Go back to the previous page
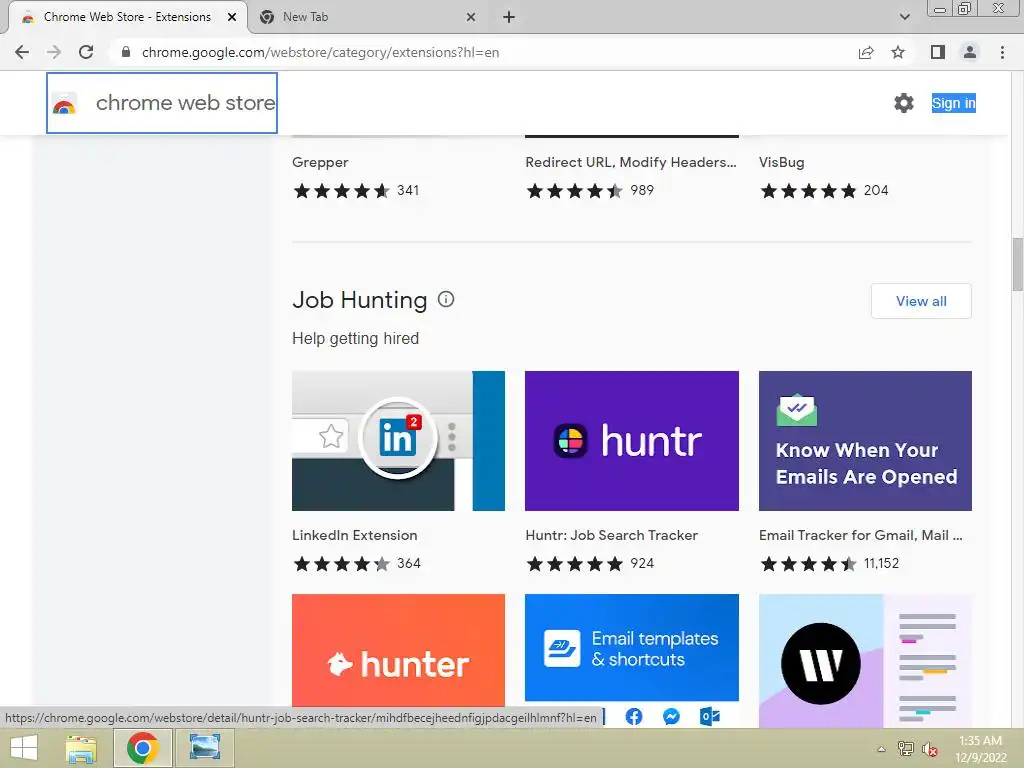 pos(22,52)
